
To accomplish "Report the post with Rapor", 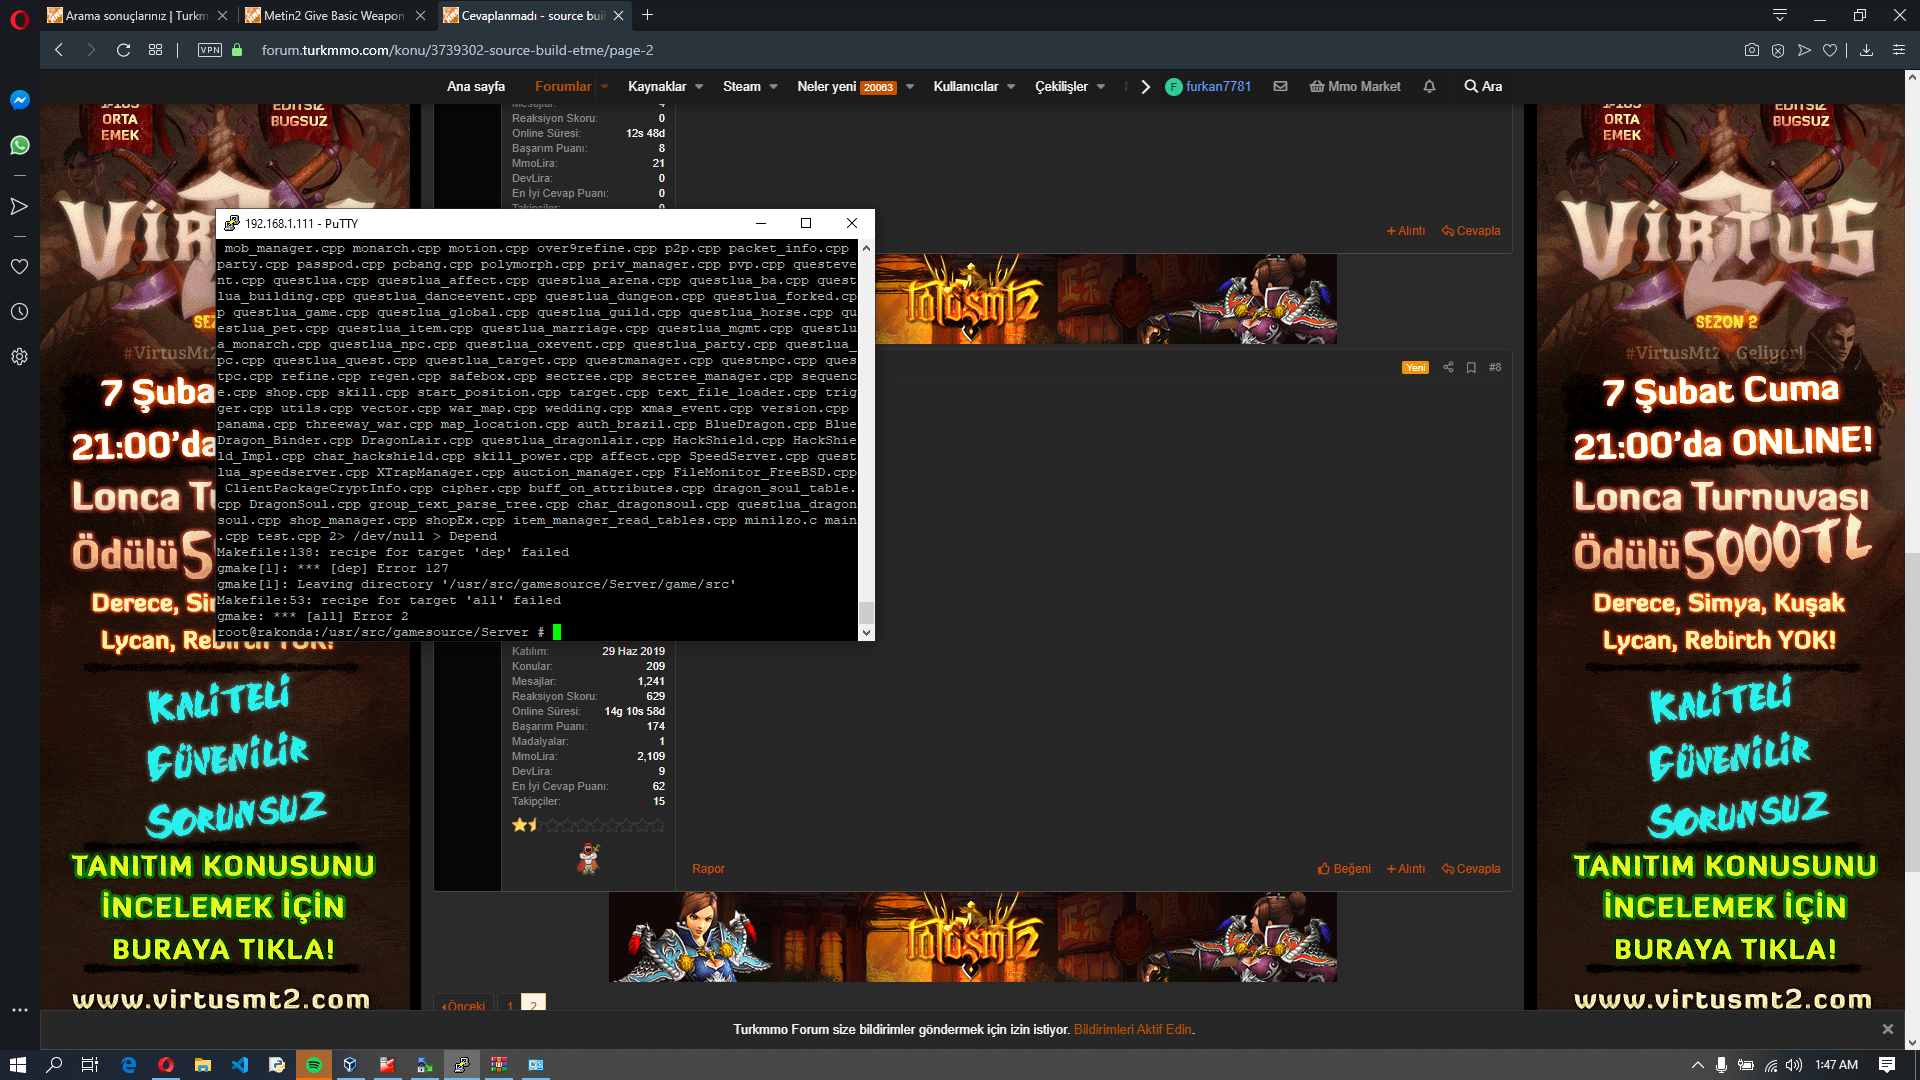I will click(x=708, y=869).
